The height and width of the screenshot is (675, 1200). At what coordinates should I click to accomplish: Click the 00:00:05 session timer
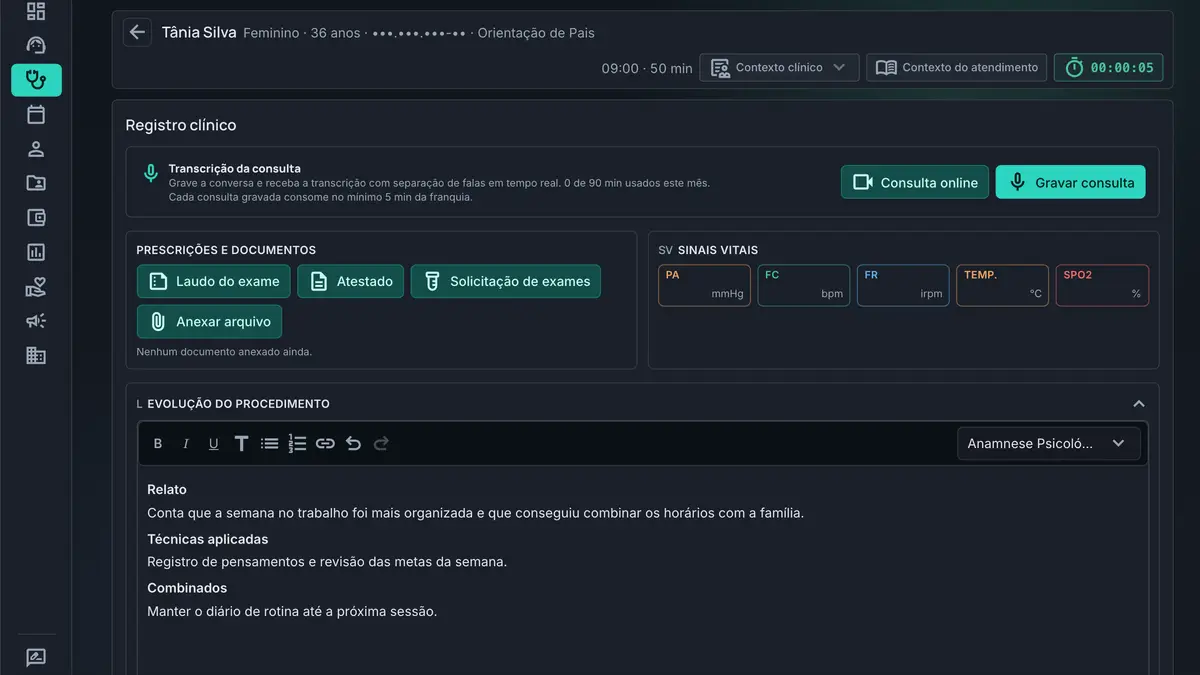pos(1108,68)
